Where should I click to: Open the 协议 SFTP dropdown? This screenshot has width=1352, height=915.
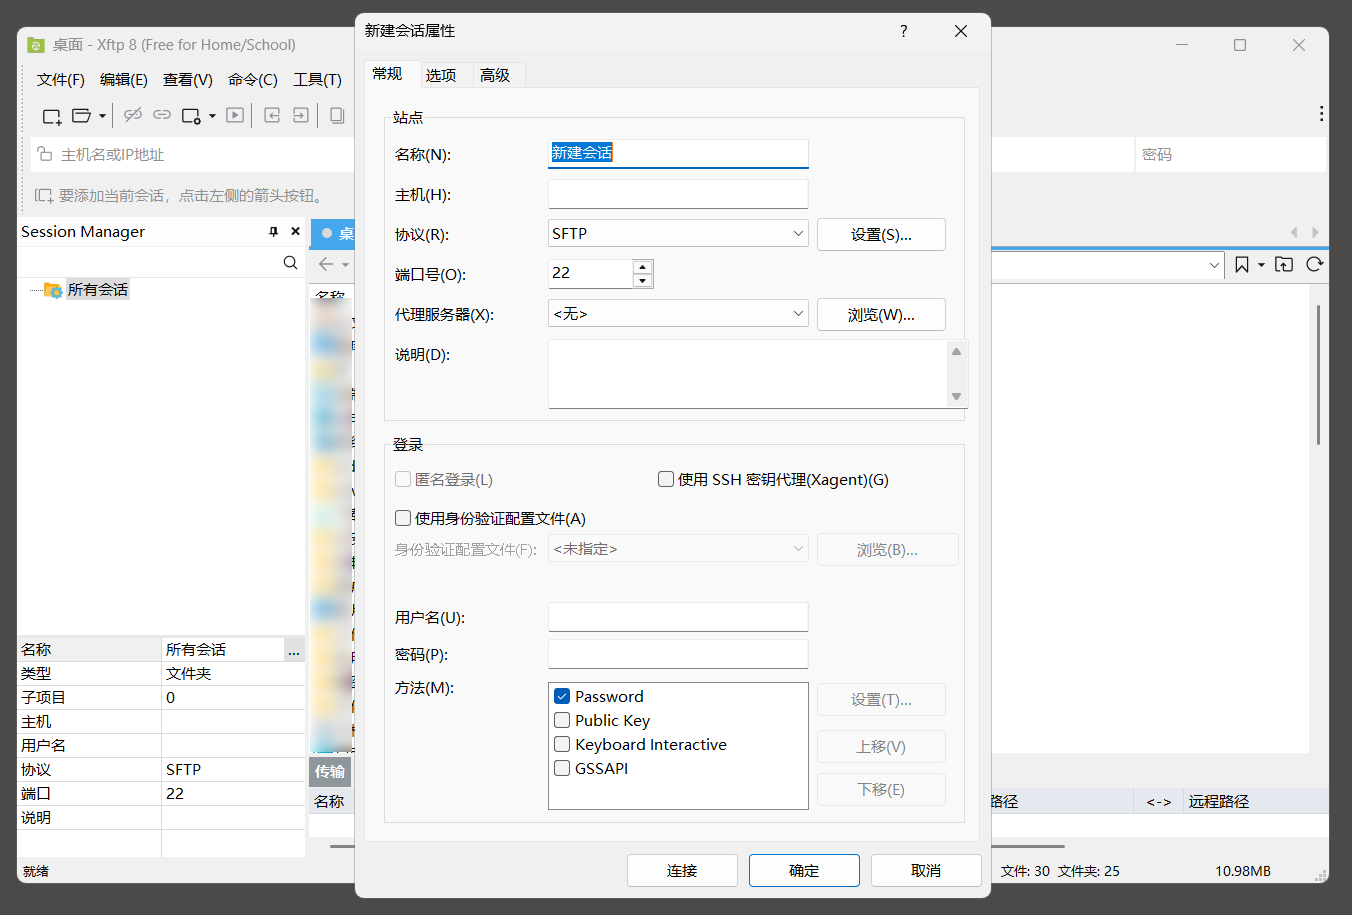tap(798, 234)
